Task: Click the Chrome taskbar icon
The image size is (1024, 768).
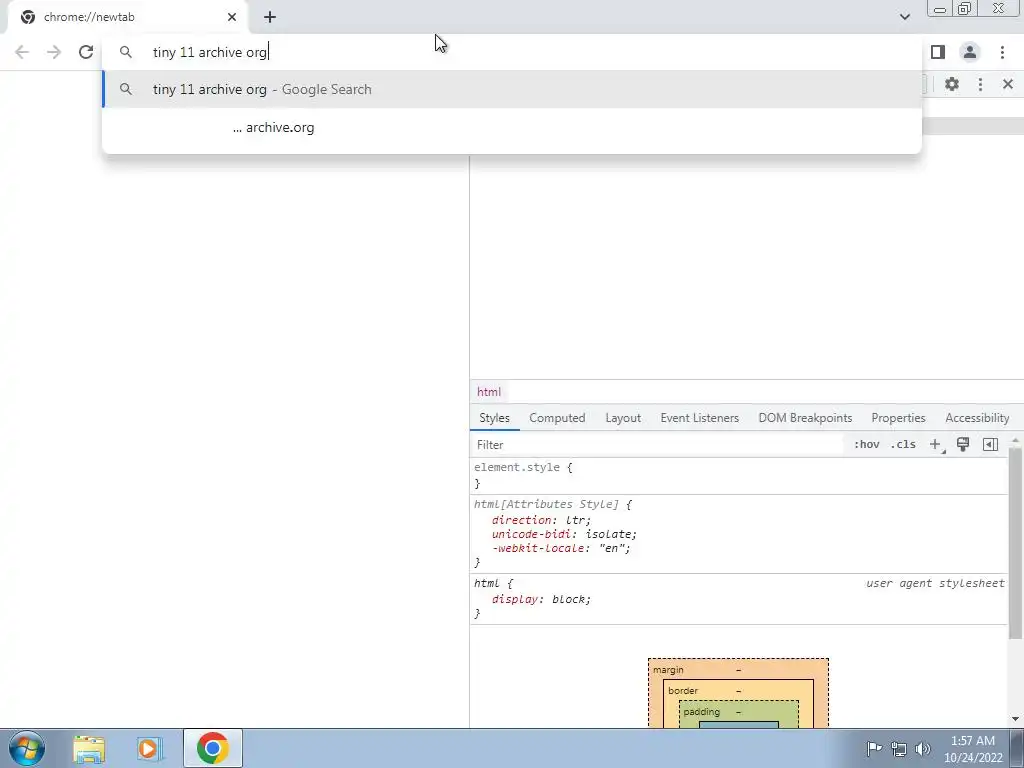Action: coord(212,748)
